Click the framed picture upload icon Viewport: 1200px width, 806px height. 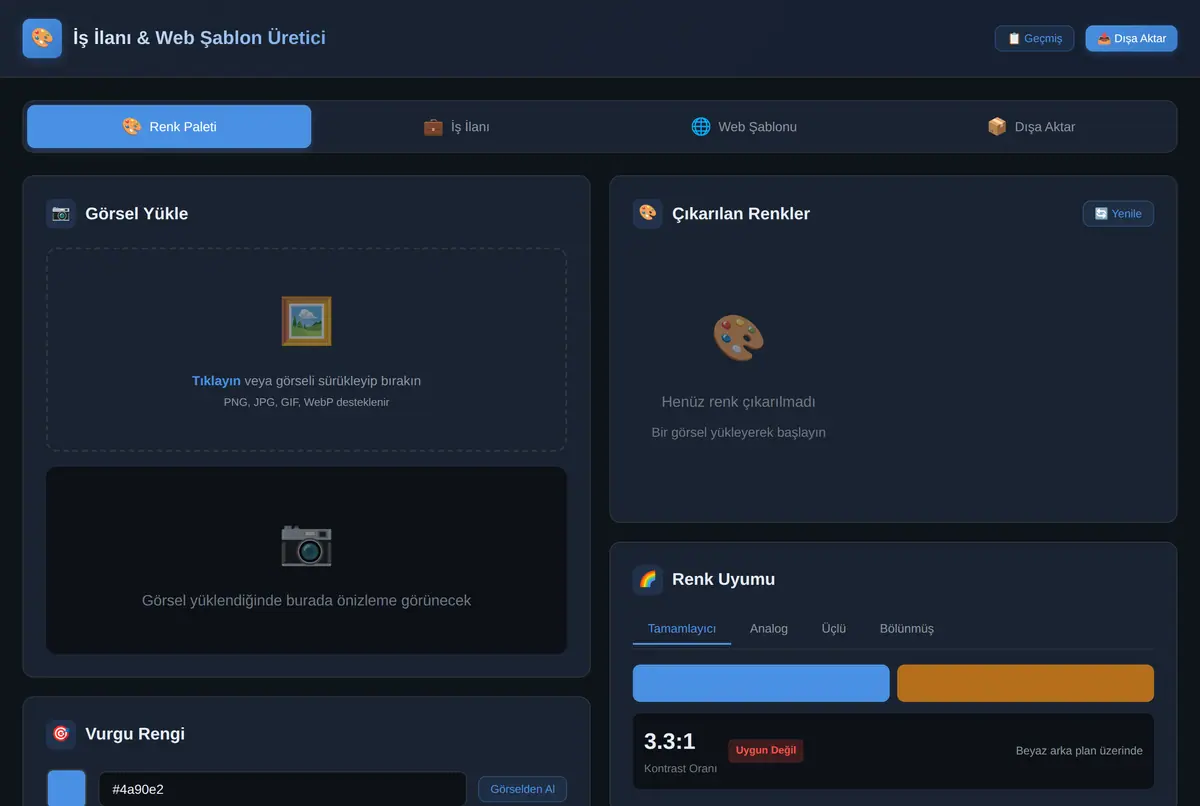point(306,321)
